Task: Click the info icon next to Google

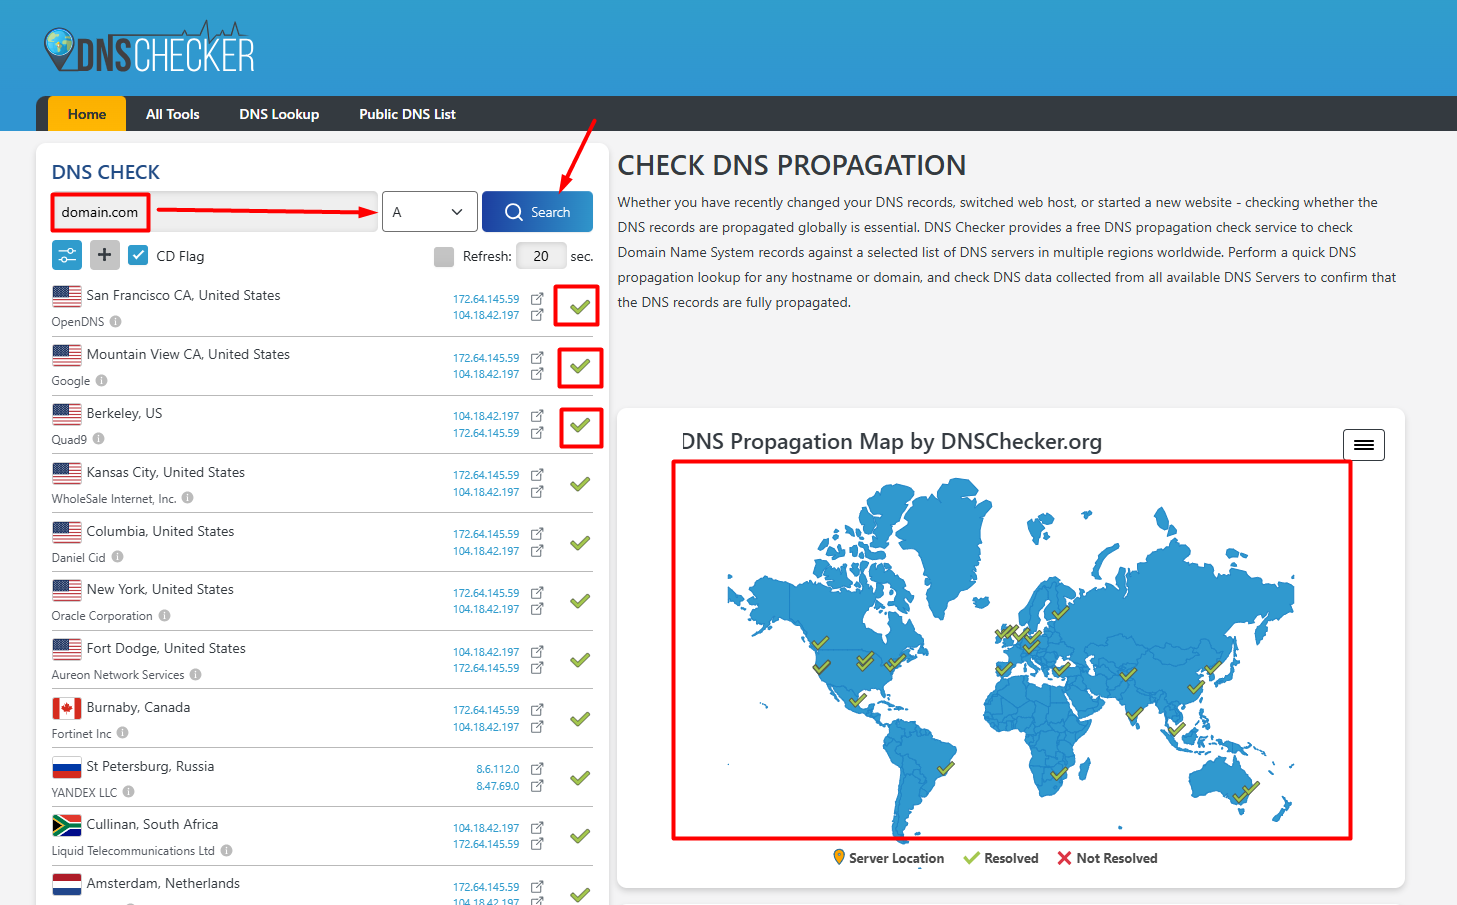Action: pyautogui.click(x=102, y=381)
